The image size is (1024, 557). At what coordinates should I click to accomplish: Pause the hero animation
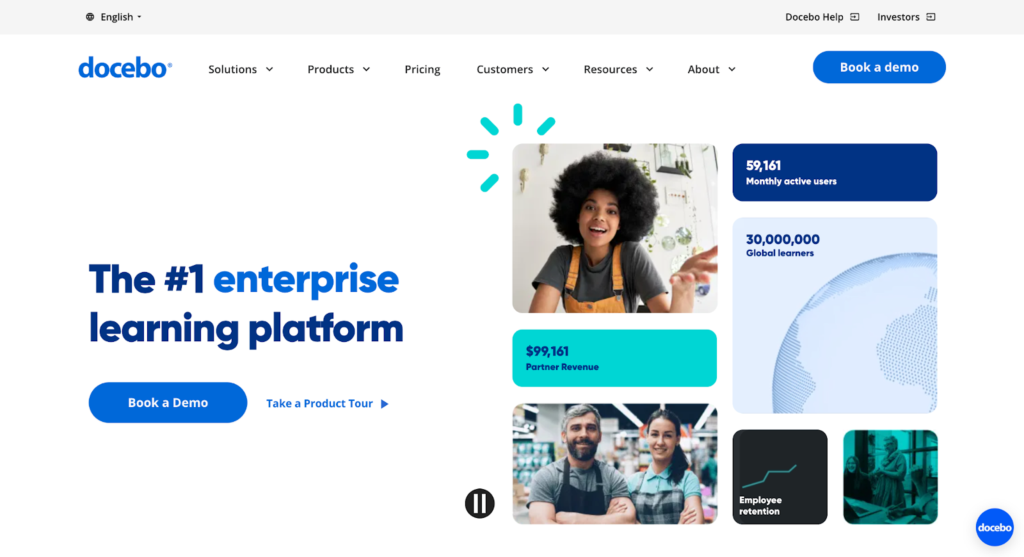pyautogui.click(x=479, y=503)
